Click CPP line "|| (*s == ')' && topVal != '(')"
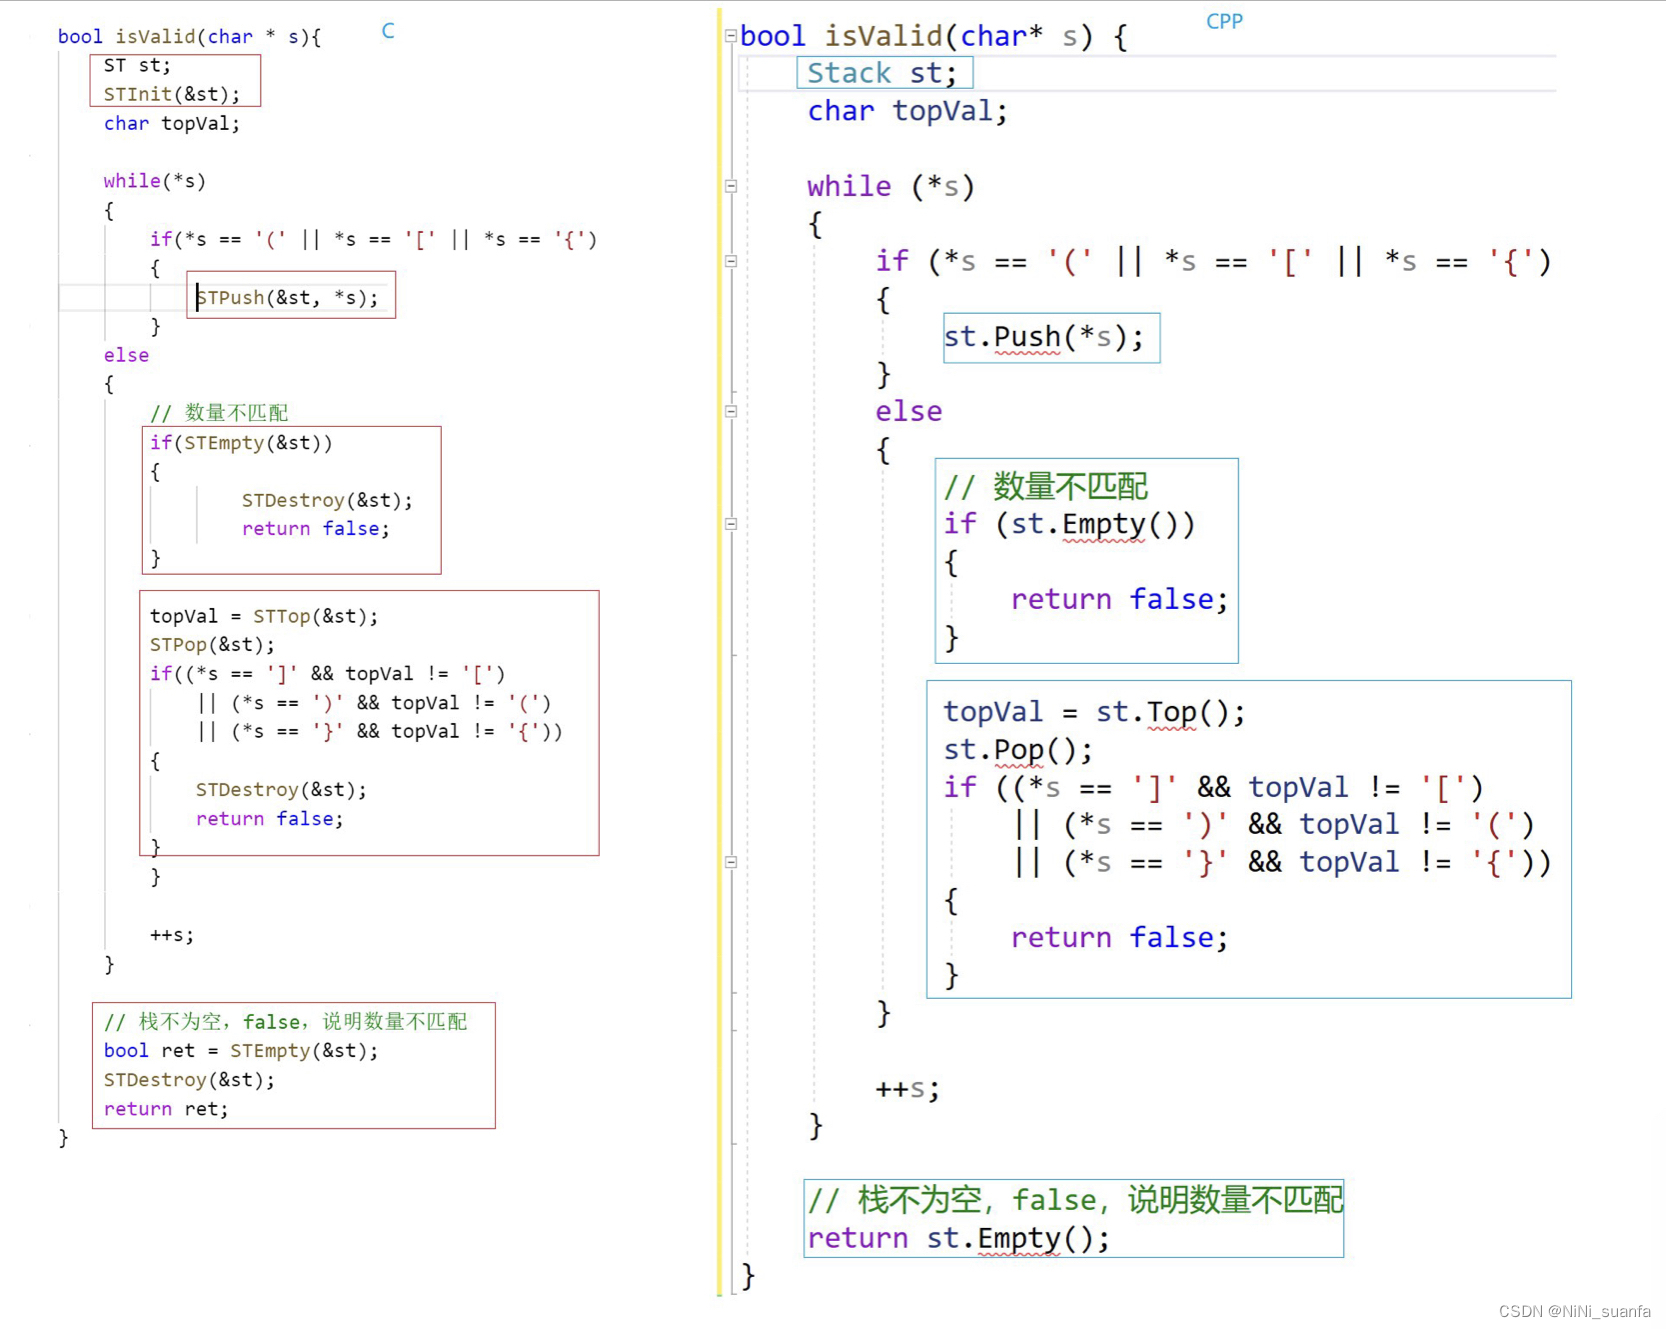Viewport: 1666px width, 1329px height. (1273, 825)
